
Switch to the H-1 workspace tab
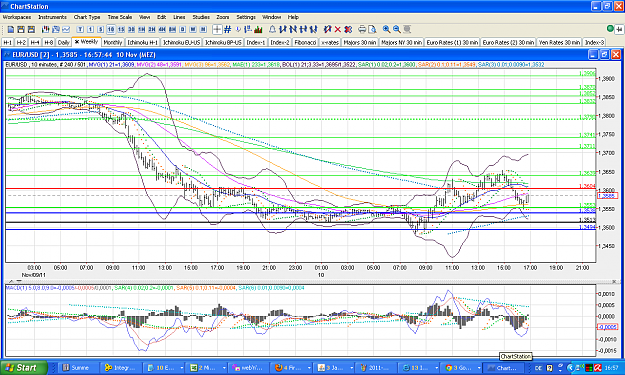(x=8, y=42)
